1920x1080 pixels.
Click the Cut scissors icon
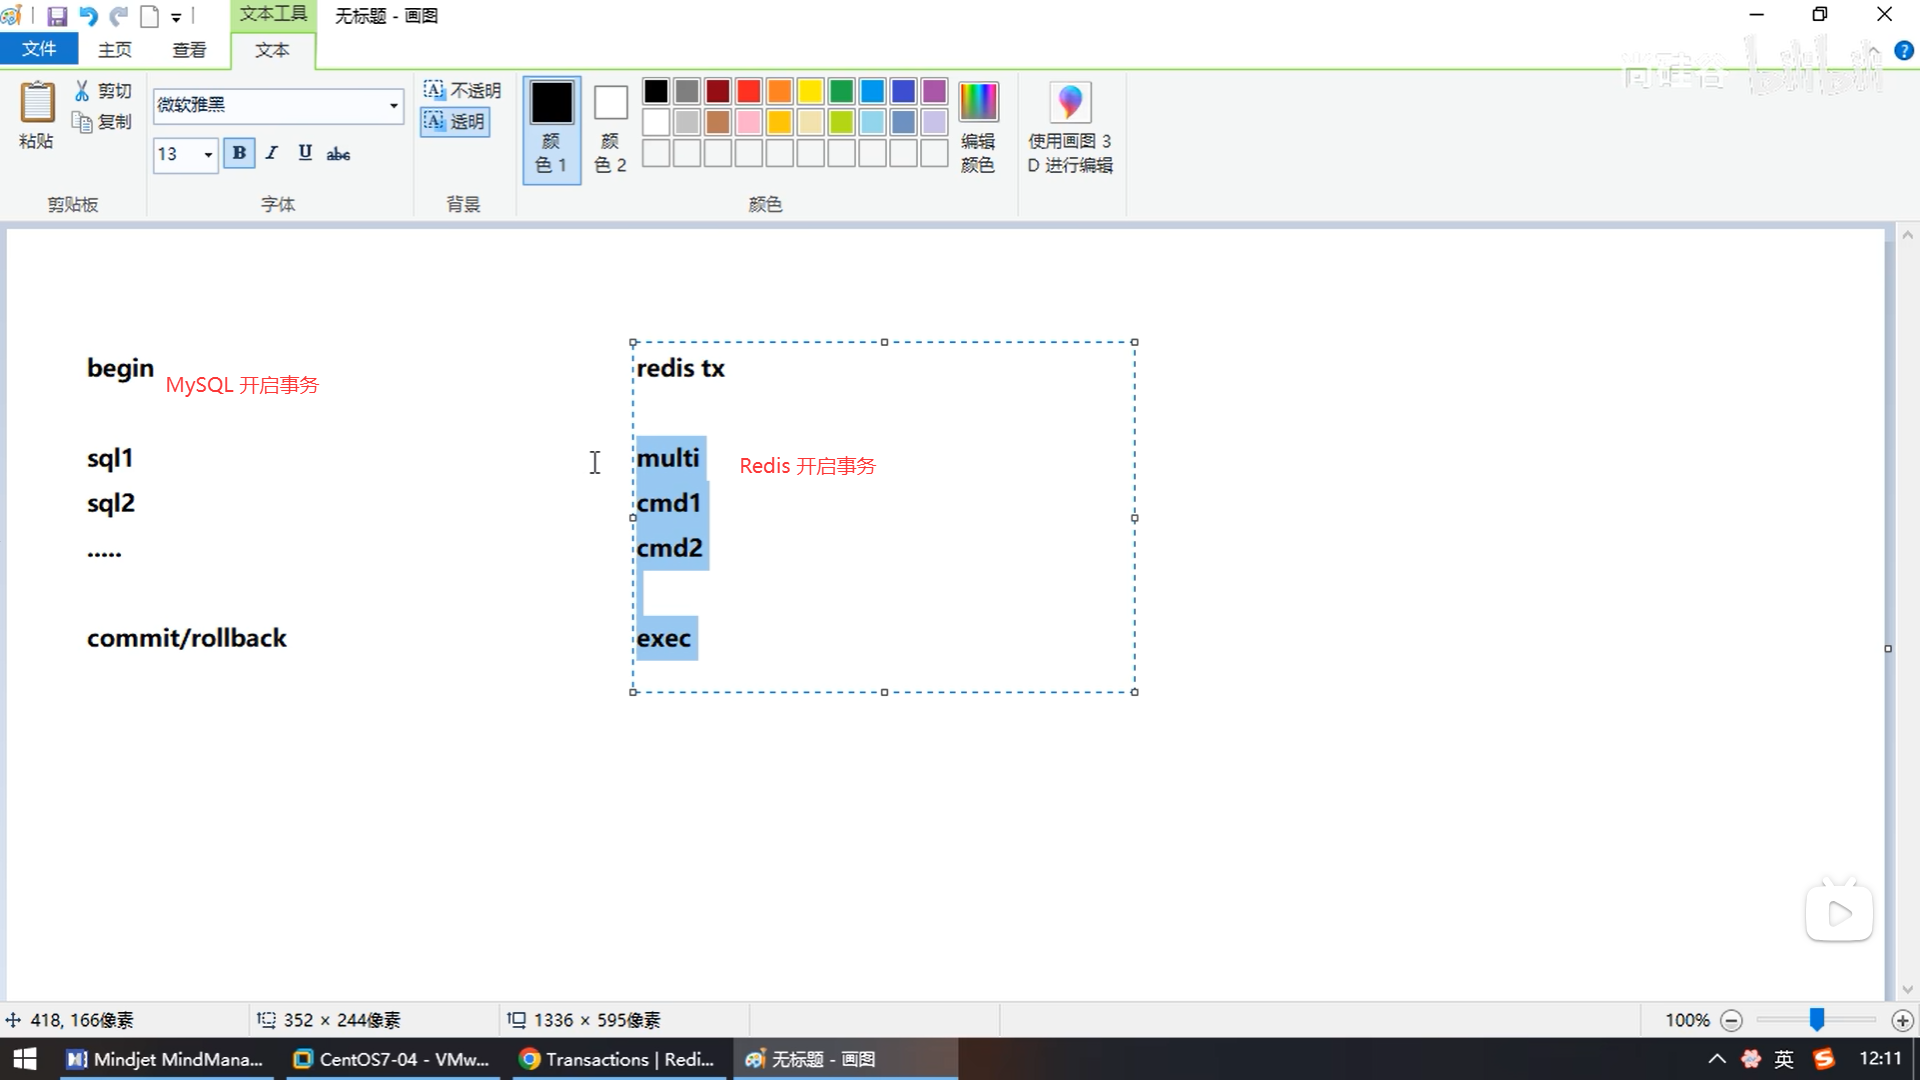82,91
